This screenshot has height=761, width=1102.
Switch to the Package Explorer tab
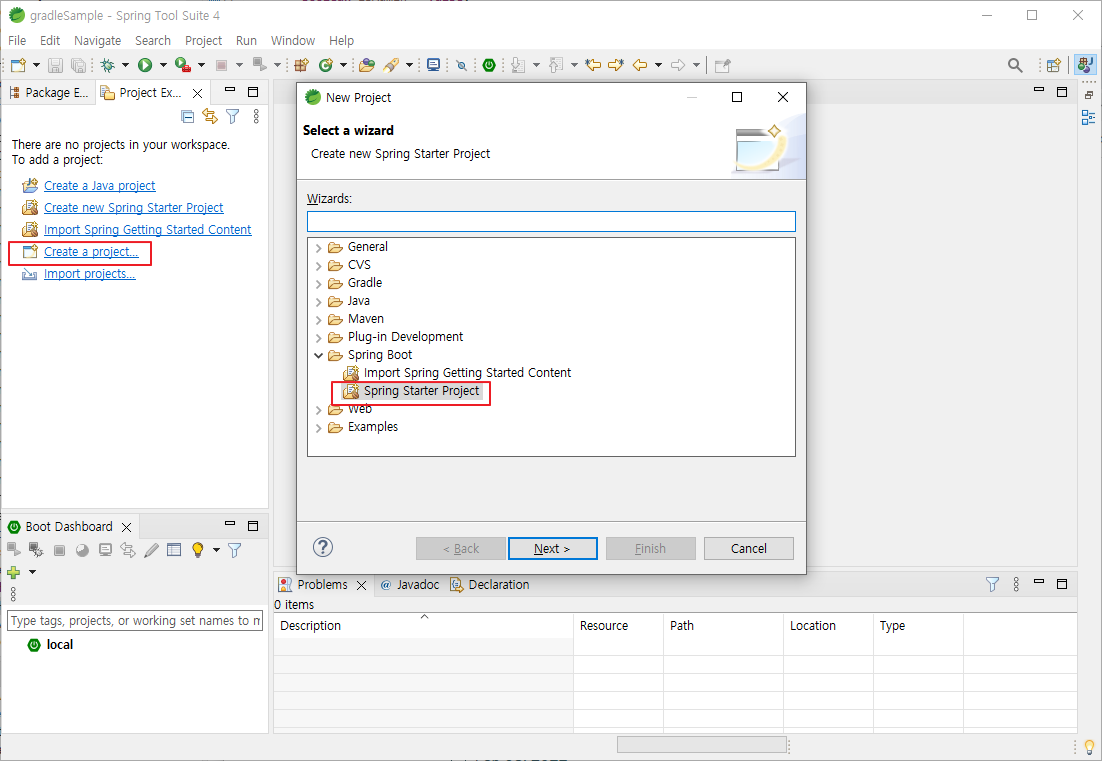[48, 93]
